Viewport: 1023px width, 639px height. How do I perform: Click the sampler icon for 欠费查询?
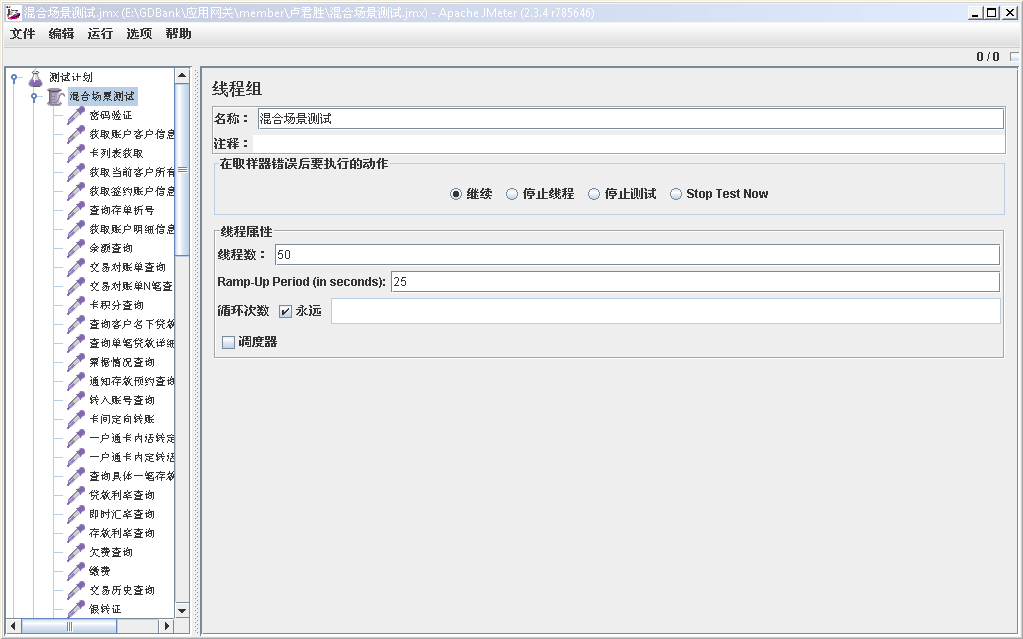coord(76,552)
